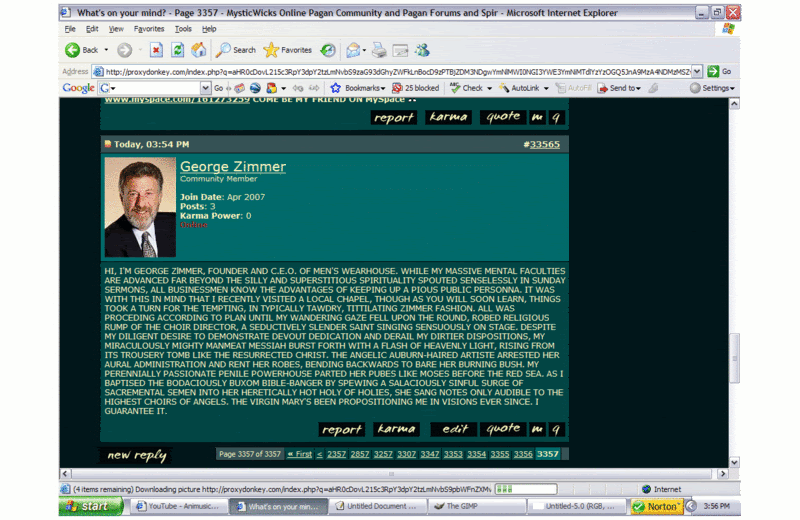Click the Messenger people icon in toolbar
This screenshot has width=800, height=520.
pyautogui.click(x=422, y=50)
